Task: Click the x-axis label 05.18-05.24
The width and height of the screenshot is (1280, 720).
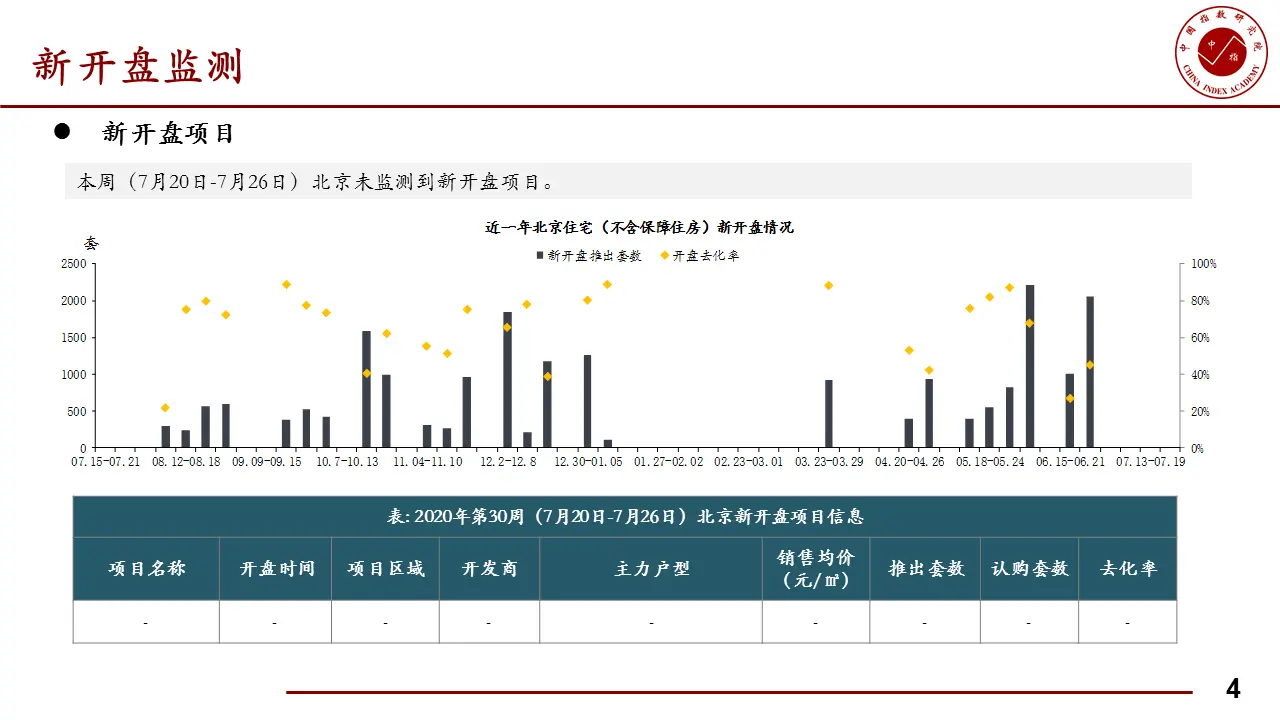Action: pyautogui.click(x=991, y=463)
